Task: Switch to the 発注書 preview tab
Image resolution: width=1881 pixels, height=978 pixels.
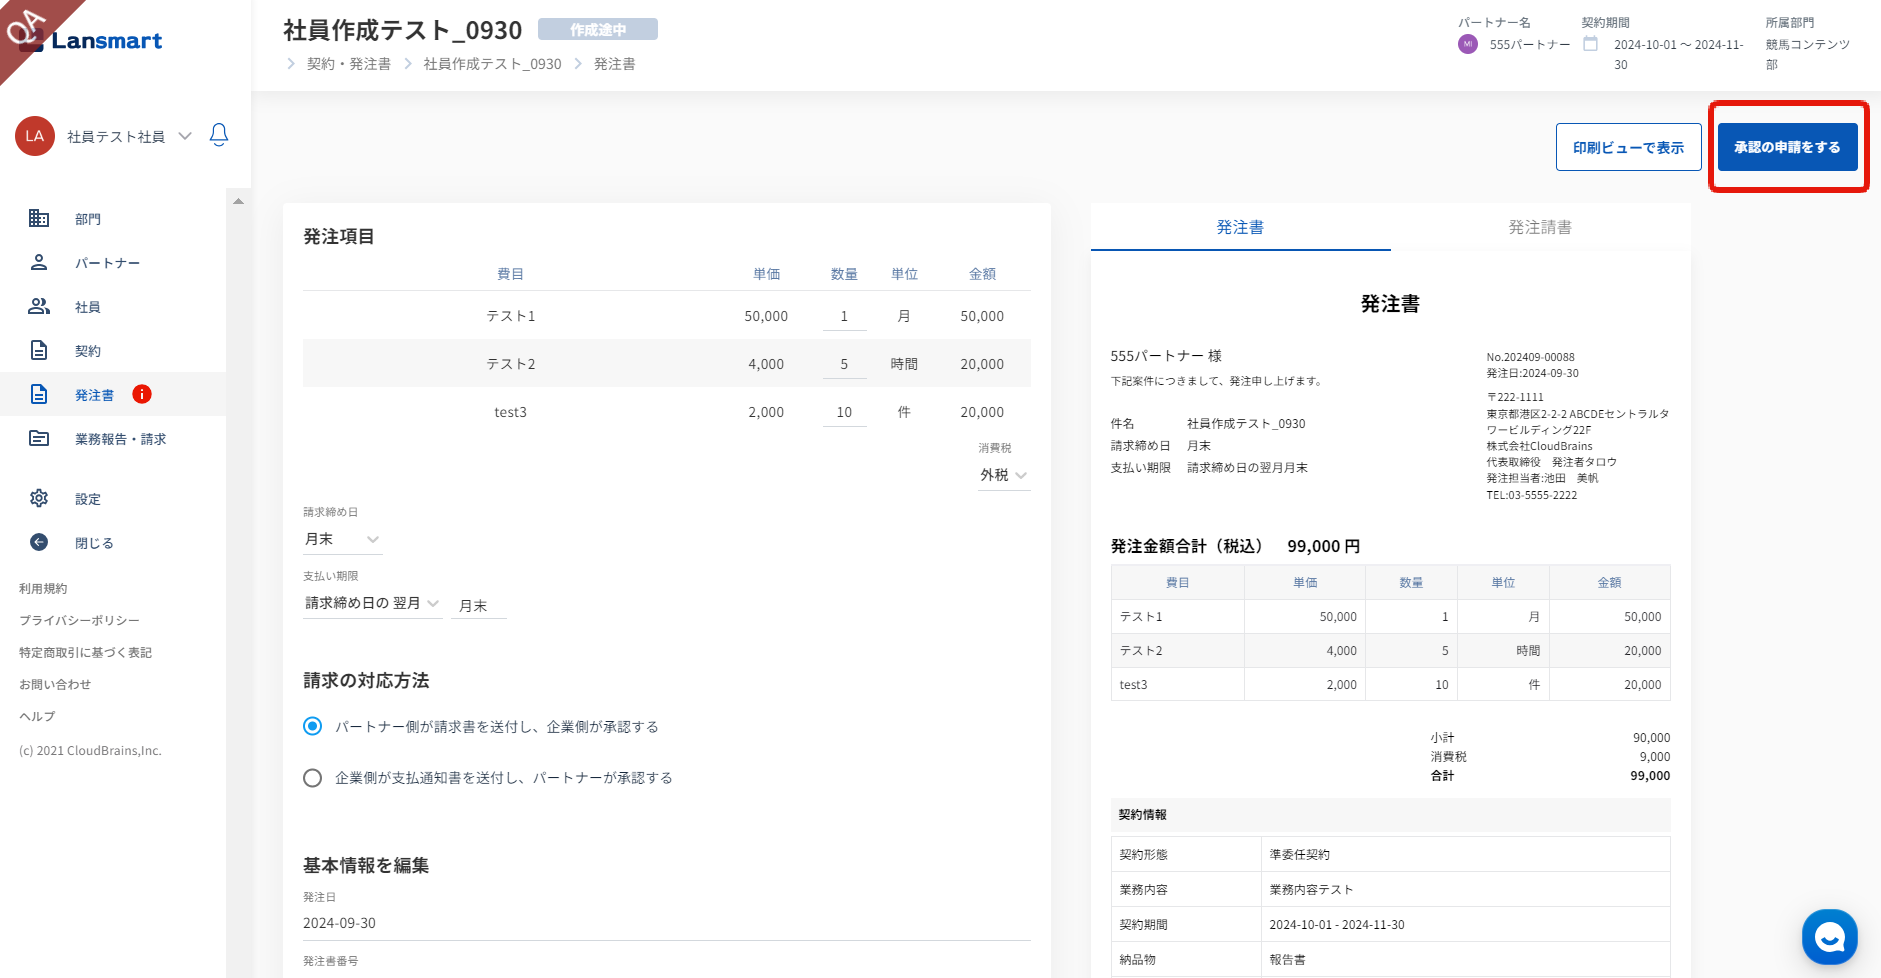Action: 1240,227
